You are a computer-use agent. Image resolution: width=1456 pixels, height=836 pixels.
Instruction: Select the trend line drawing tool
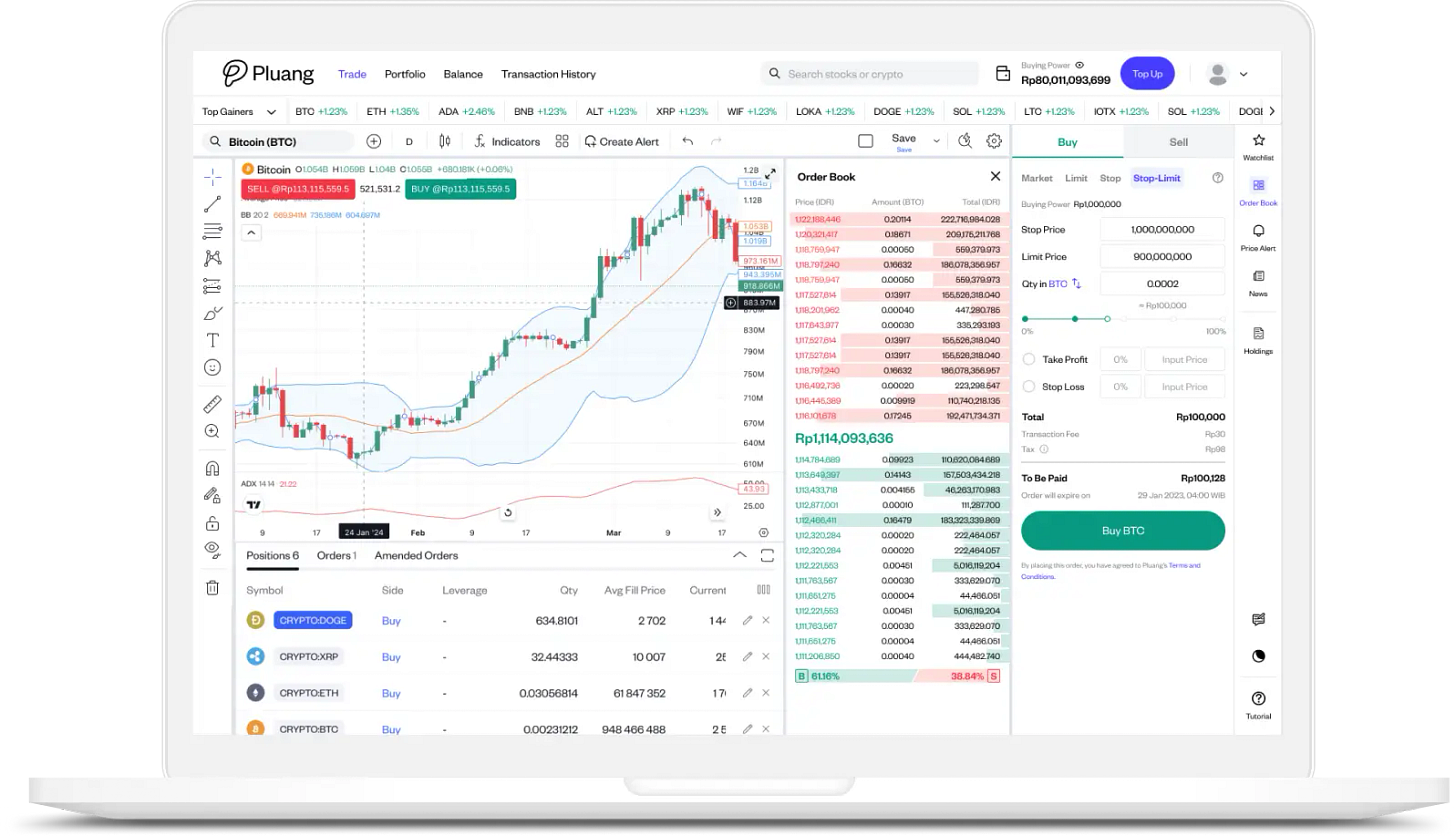coord(212,204)
